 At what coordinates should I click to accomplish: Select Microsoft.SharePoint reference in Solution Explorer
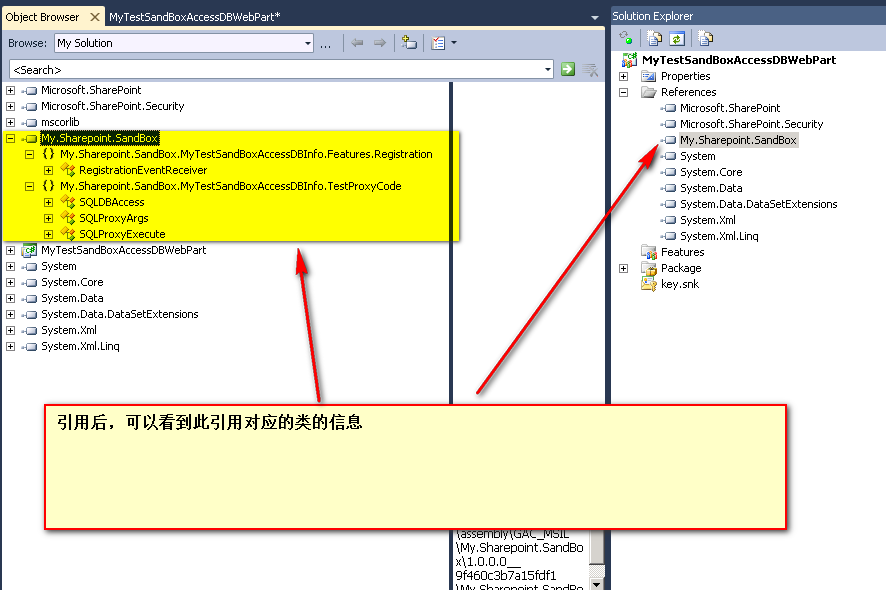[x=729, y=108]
